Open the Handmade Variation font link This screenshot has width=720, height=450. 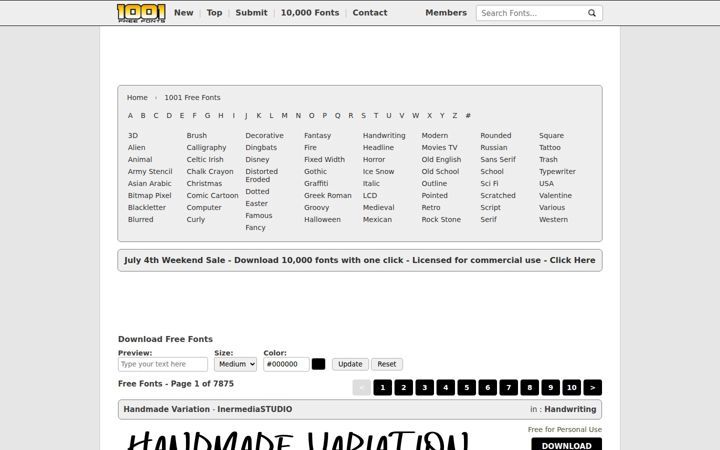166,409
